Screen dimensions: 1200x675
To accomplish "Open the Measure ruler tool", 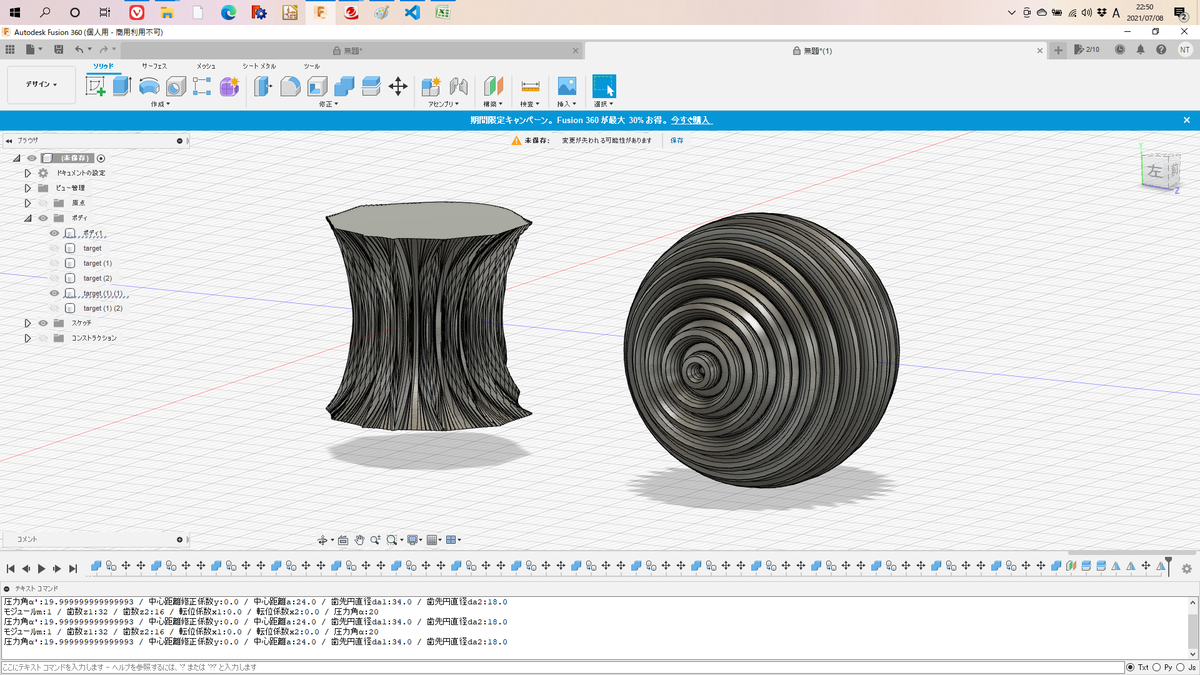I will [530, 86].
